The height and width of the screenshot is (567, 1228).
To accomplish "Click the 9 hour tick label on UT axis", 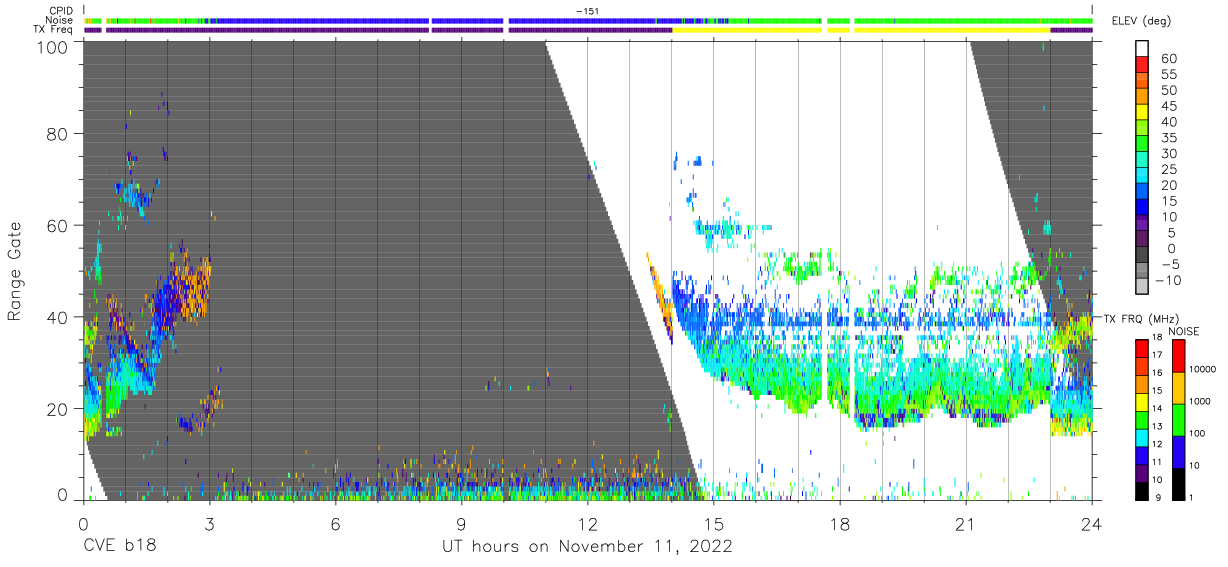I will point(461,523).
